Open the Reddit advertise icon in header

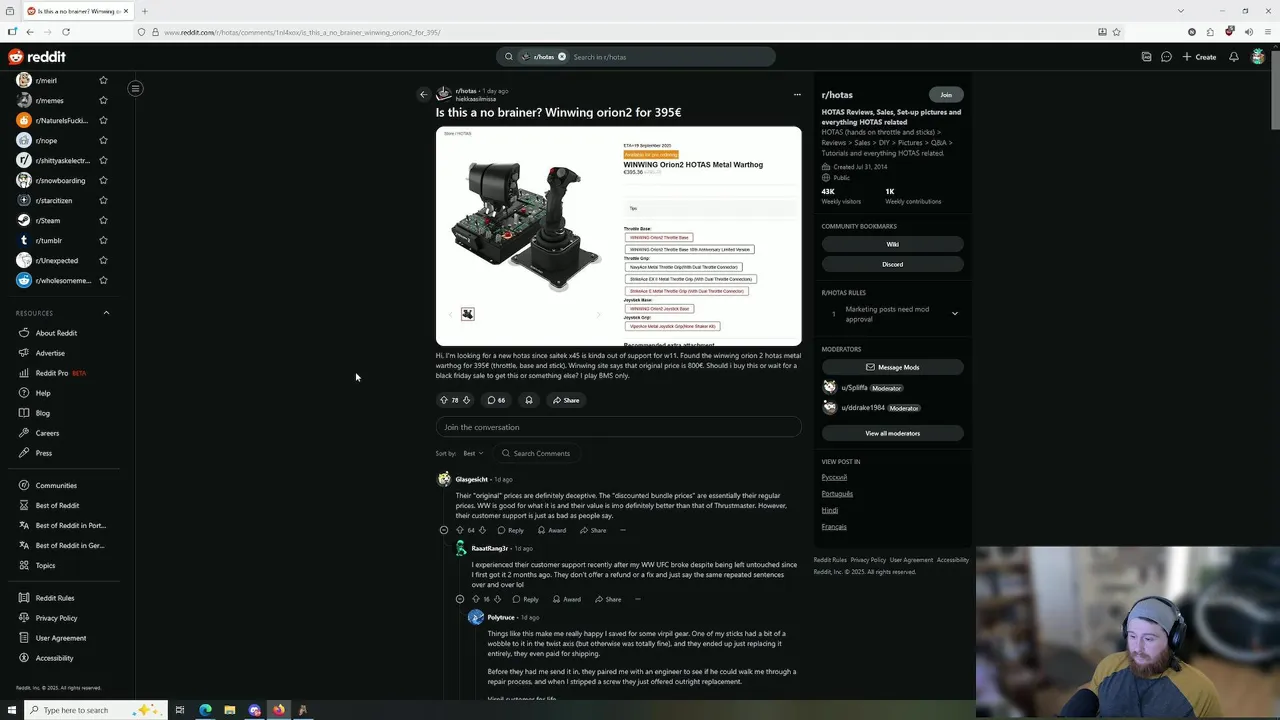[1146, 57]
